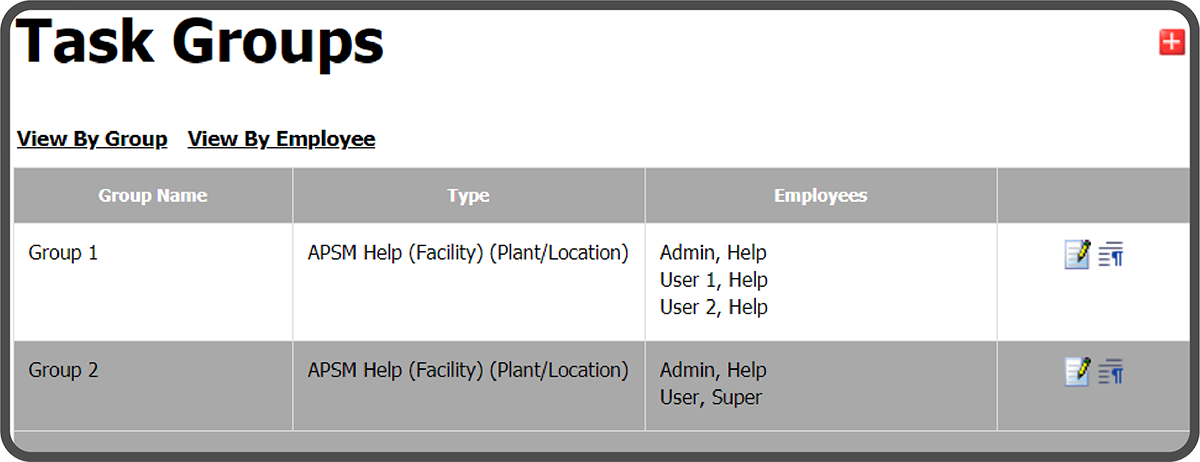Click the Task Groups page heading
This screenshot has width=1200, height=462.
200,41
